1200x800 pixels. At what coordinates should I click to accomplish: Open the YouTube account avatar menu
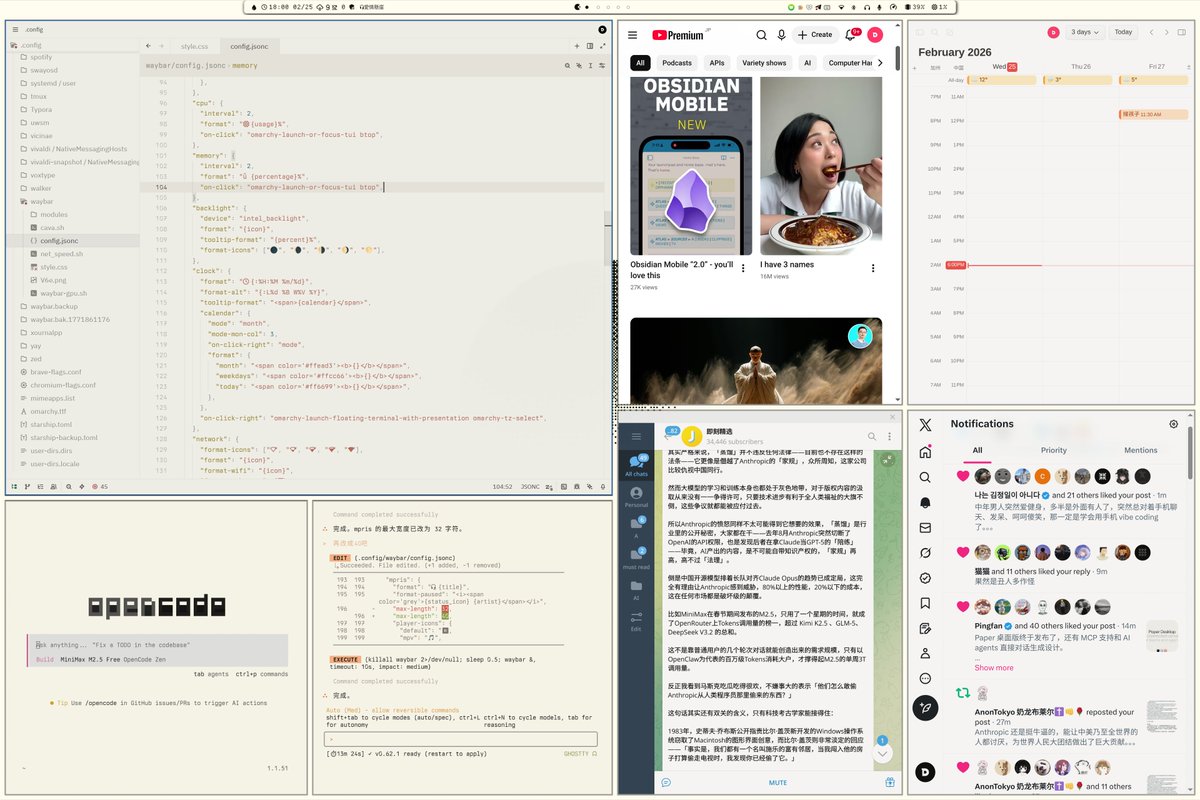tap(875, 35)
